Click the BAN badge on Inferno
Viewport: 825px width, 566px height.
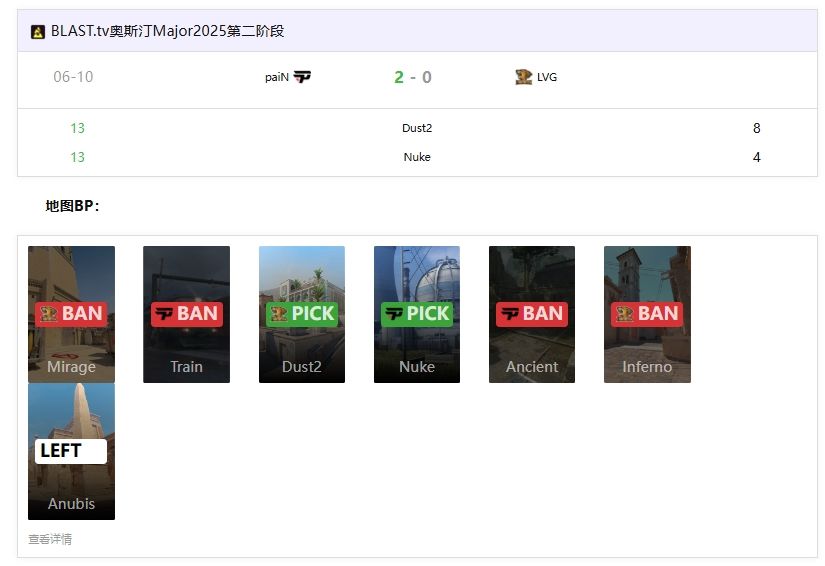point(647,314)
